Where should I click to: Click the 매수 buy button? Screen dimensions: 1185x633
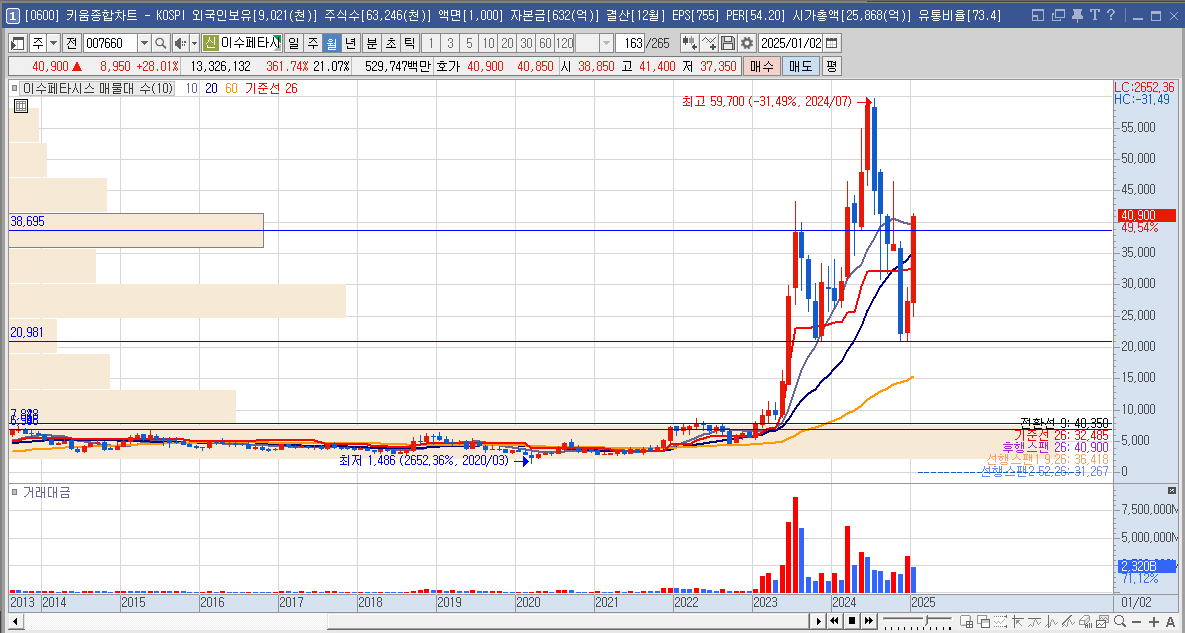click(761, 66)
